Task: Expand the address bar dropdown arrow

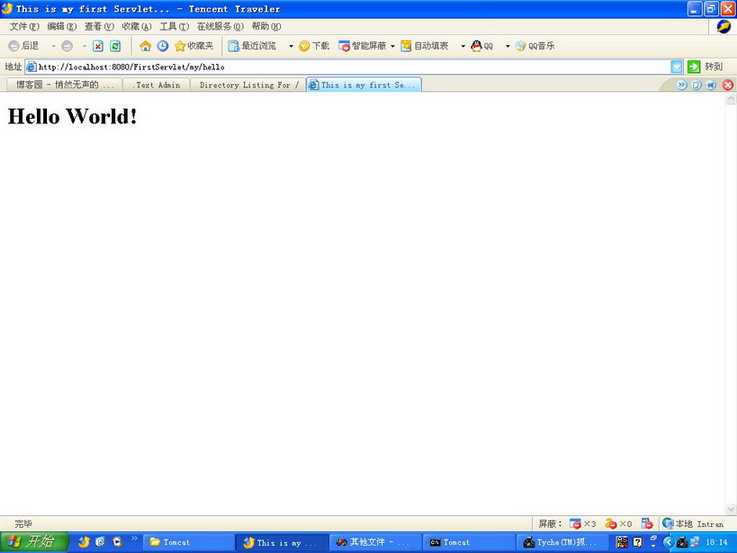Action: click(x=676, y=67)
